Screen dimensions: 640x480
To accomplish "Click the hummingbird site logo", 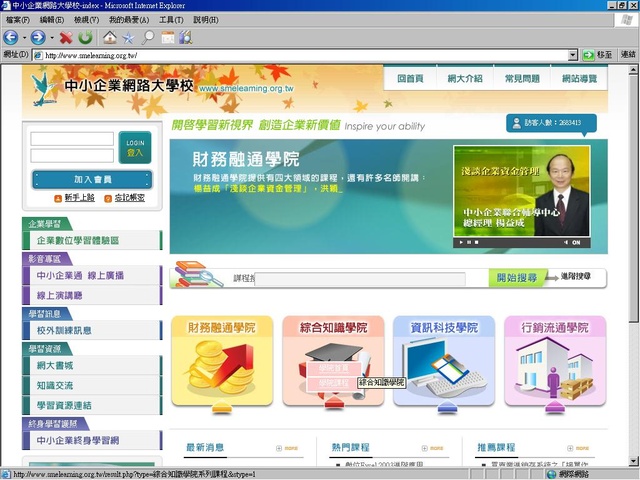I will coord(43,89).
